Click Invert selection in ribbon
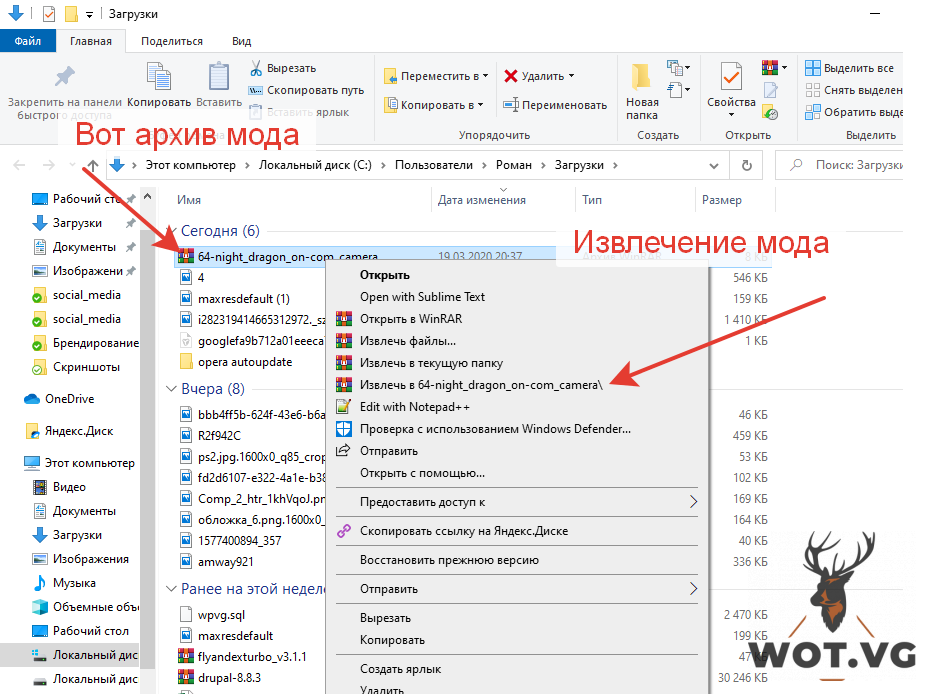Viewport: 934px width, 694px height. pos(854,112)
